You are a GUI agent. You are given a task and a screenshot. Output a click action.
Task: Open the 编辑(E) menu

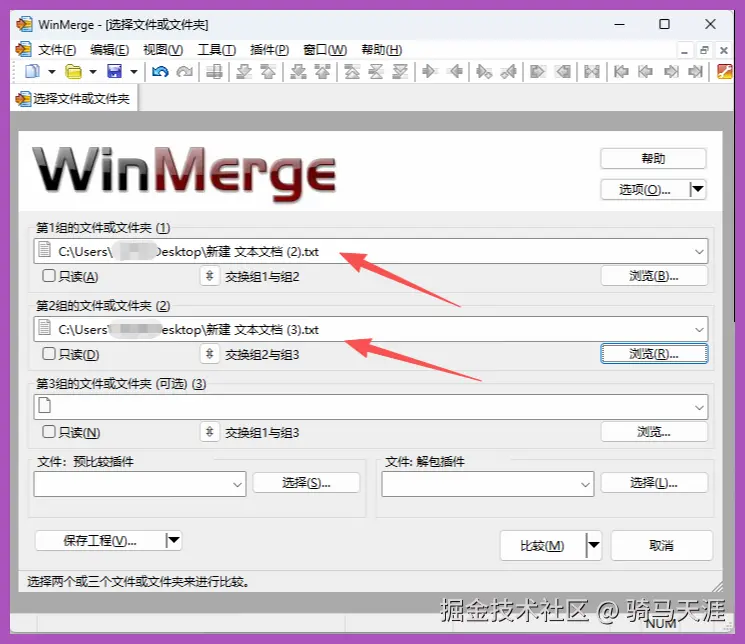click(109, 50)
